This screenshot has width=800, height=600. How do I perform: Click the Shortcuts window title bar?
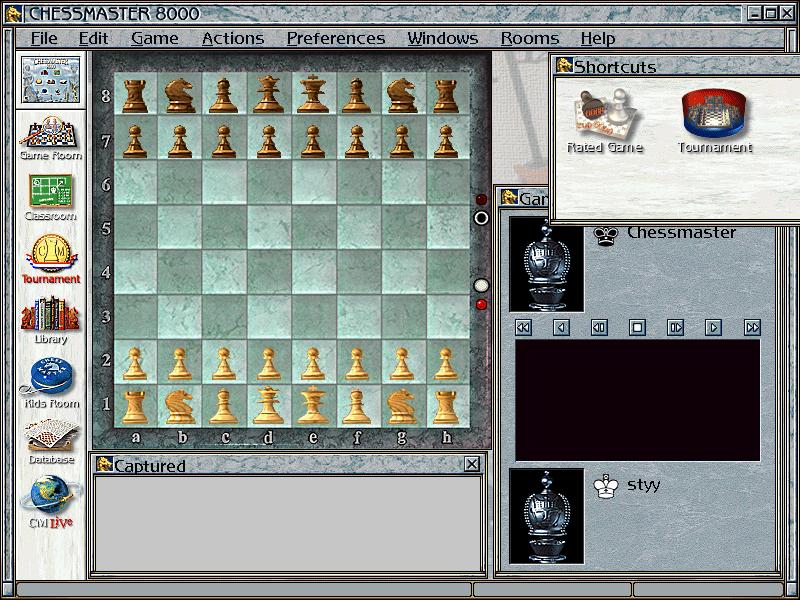point(677,66)
